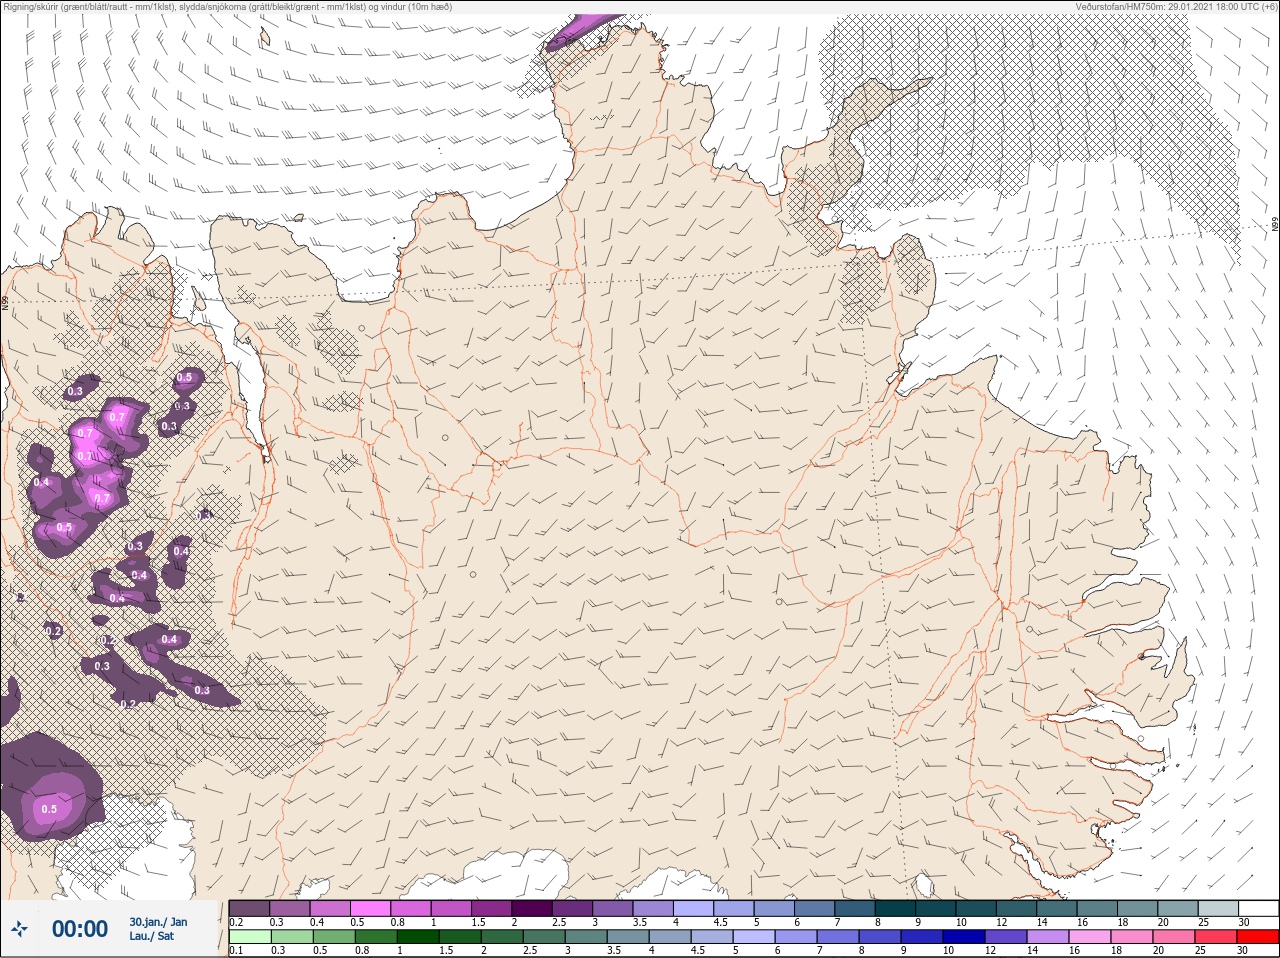The image size is (1280, 958).
Task: Select bright pink swatch between 0.5 and 0.8
Action: (372, 908)
